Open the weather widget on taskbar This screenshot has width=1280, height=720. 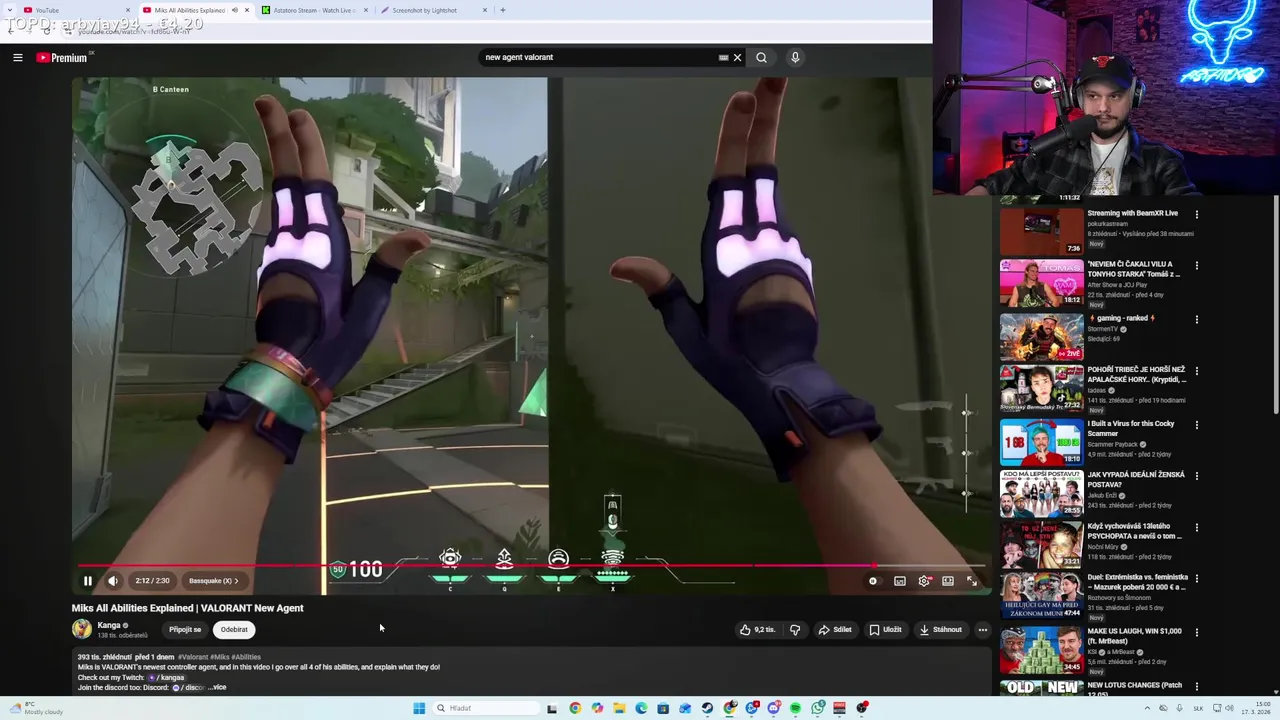[x=36, y=708]
